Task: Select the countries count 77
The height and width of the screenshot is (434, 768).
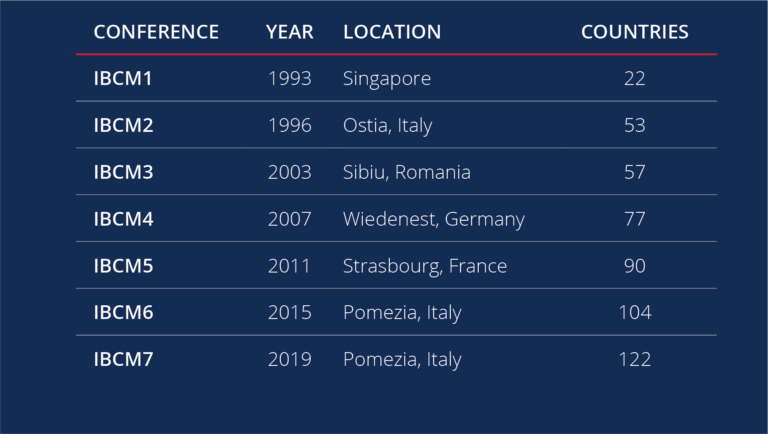Action: tap(634, 219)
